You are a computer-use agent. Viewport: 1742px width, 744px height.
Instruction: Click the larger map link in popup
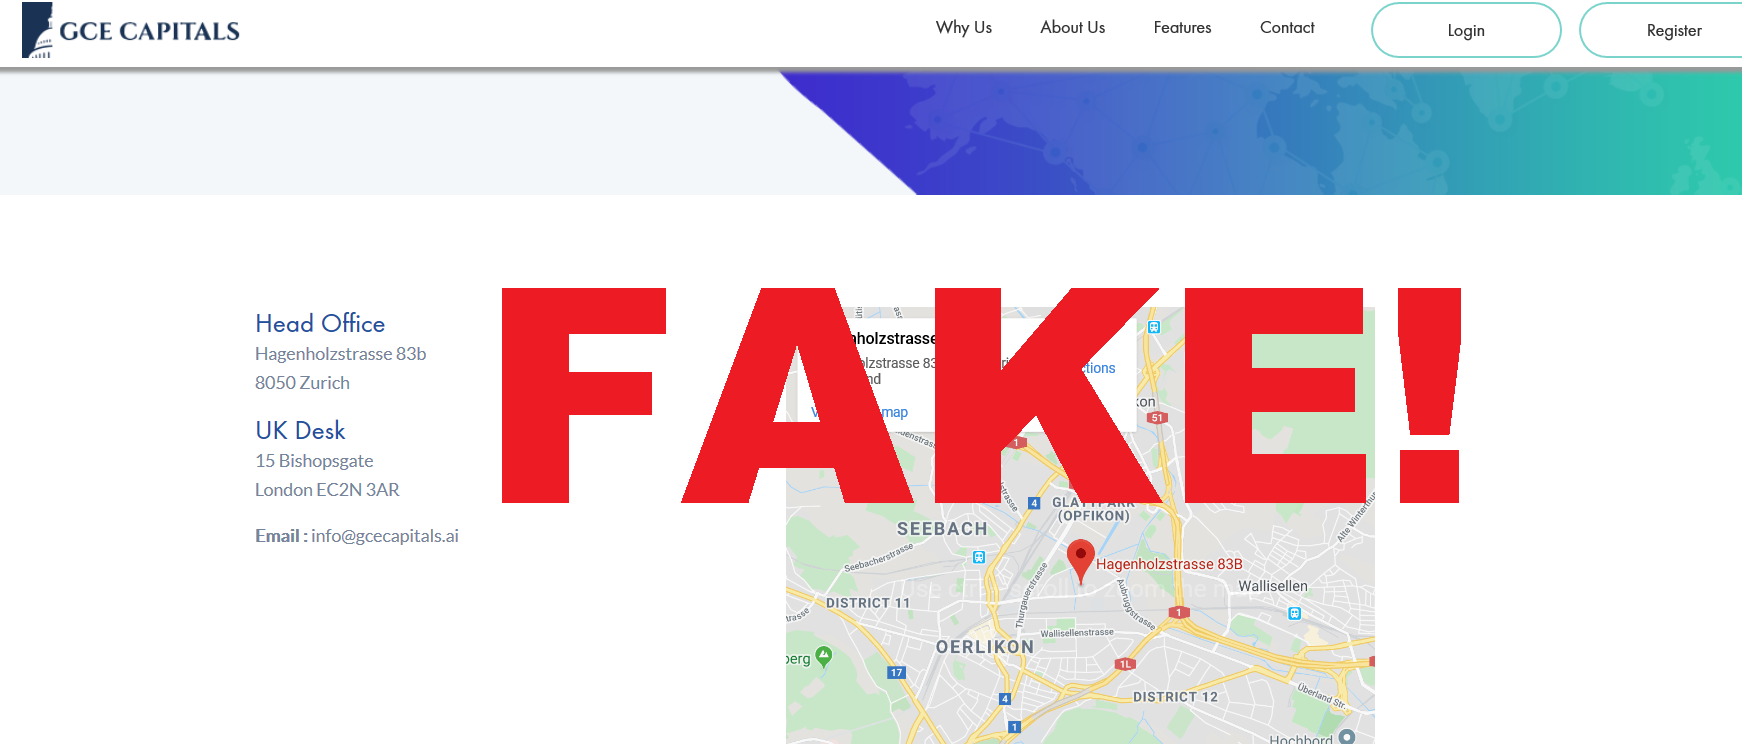click(858, 412)
